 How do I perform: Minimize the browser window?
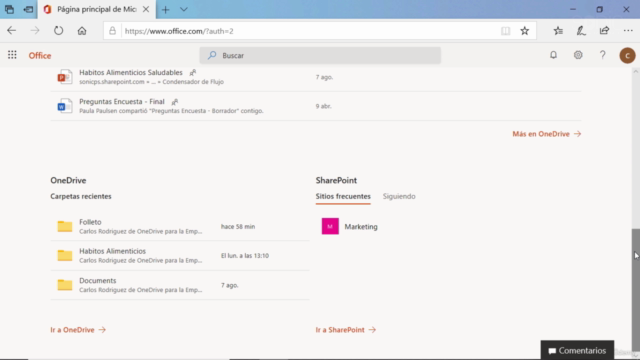click(x=573, y=9)
